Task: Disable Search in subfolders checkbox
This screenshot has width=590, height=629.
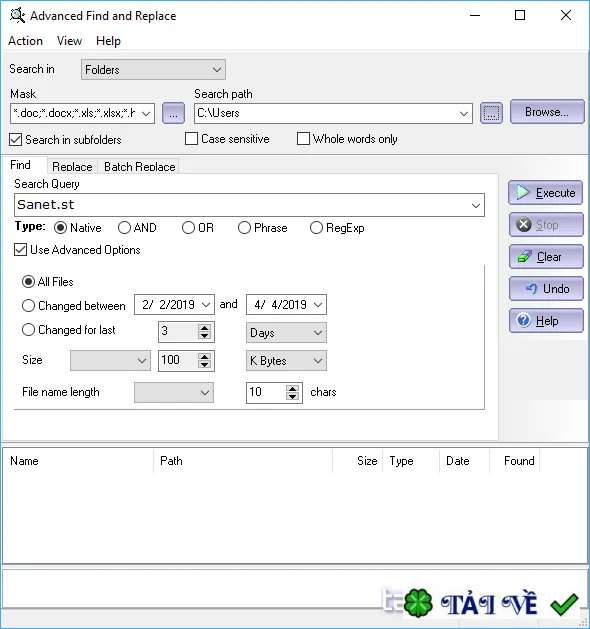Action: tap(16, 140)
